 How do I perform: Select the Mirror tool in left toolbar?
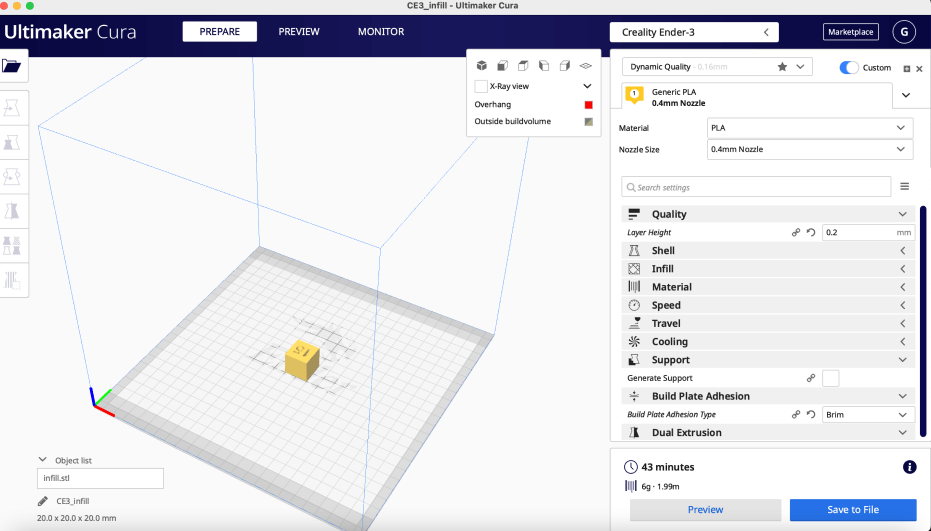(x=12, y=211)
